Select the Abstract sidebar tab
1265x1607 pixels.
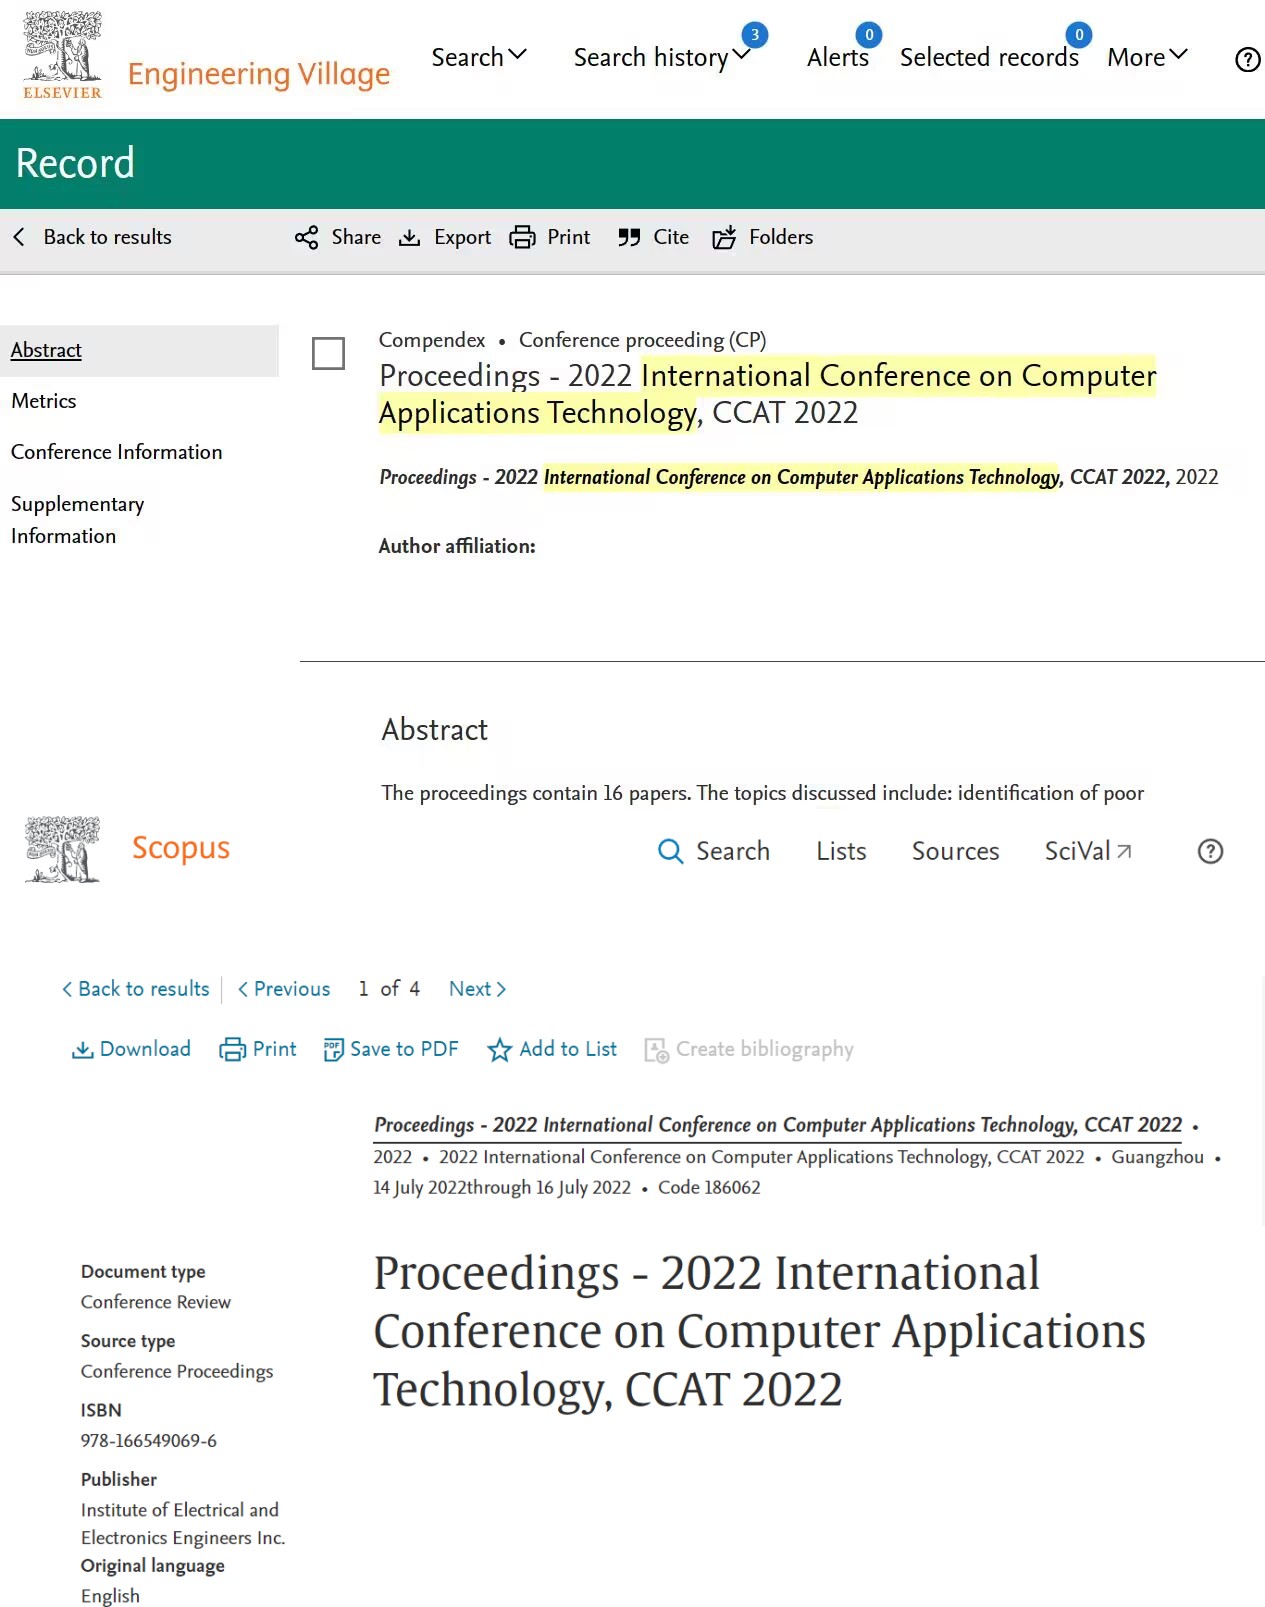pyautogui.click(x=139, y=350)
